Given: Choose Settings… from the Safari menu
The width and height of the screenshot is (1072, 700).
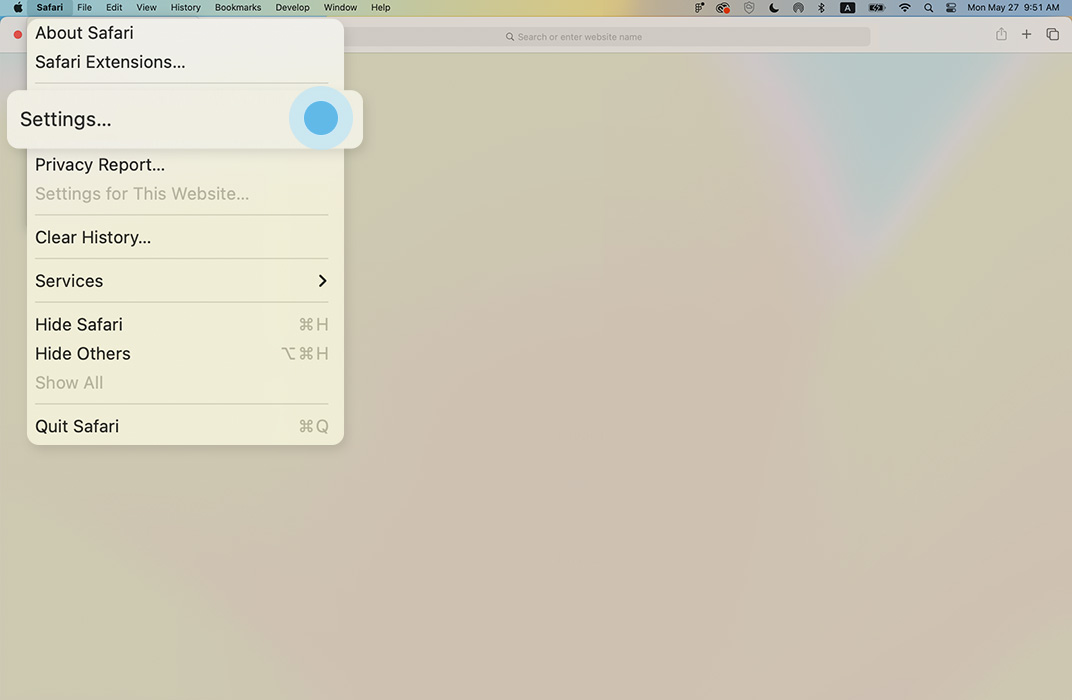Looking at the screenshot, I should pos(66,119).
